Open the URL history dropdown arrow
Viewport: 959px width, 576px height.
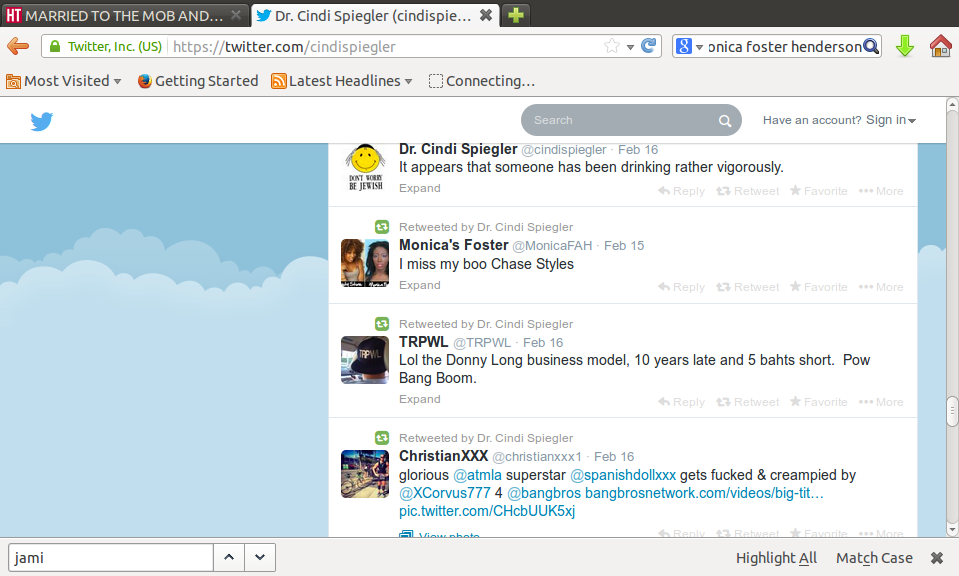pos(630,47)
